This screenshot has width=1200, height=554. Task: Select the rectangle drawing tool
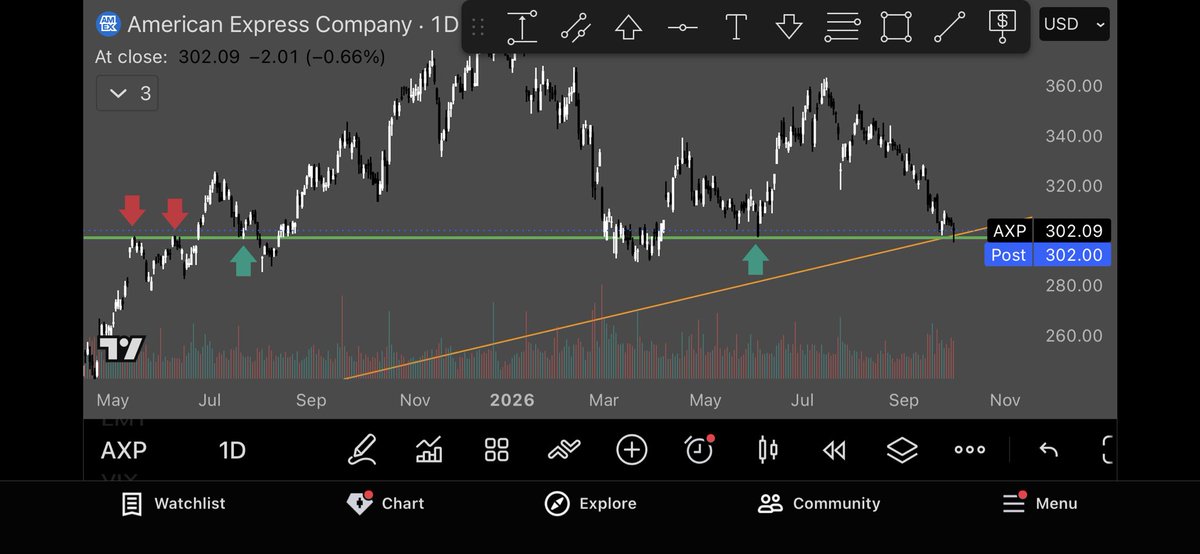pyautogui.click(x=896, y=27)
